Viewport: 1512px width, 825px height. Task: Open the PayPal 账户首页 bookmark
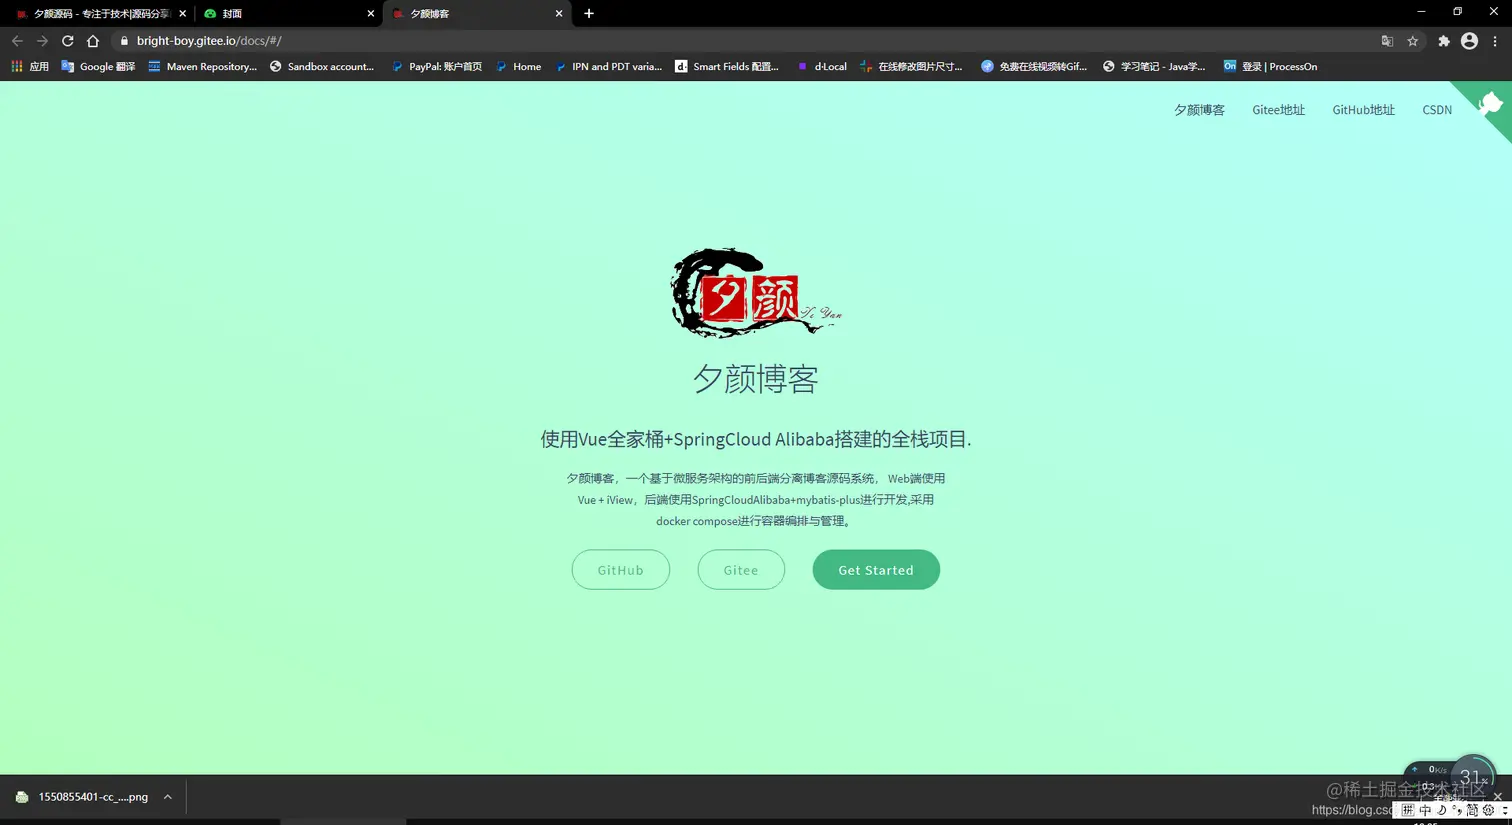pyautogui.click(x=437, y=66)
